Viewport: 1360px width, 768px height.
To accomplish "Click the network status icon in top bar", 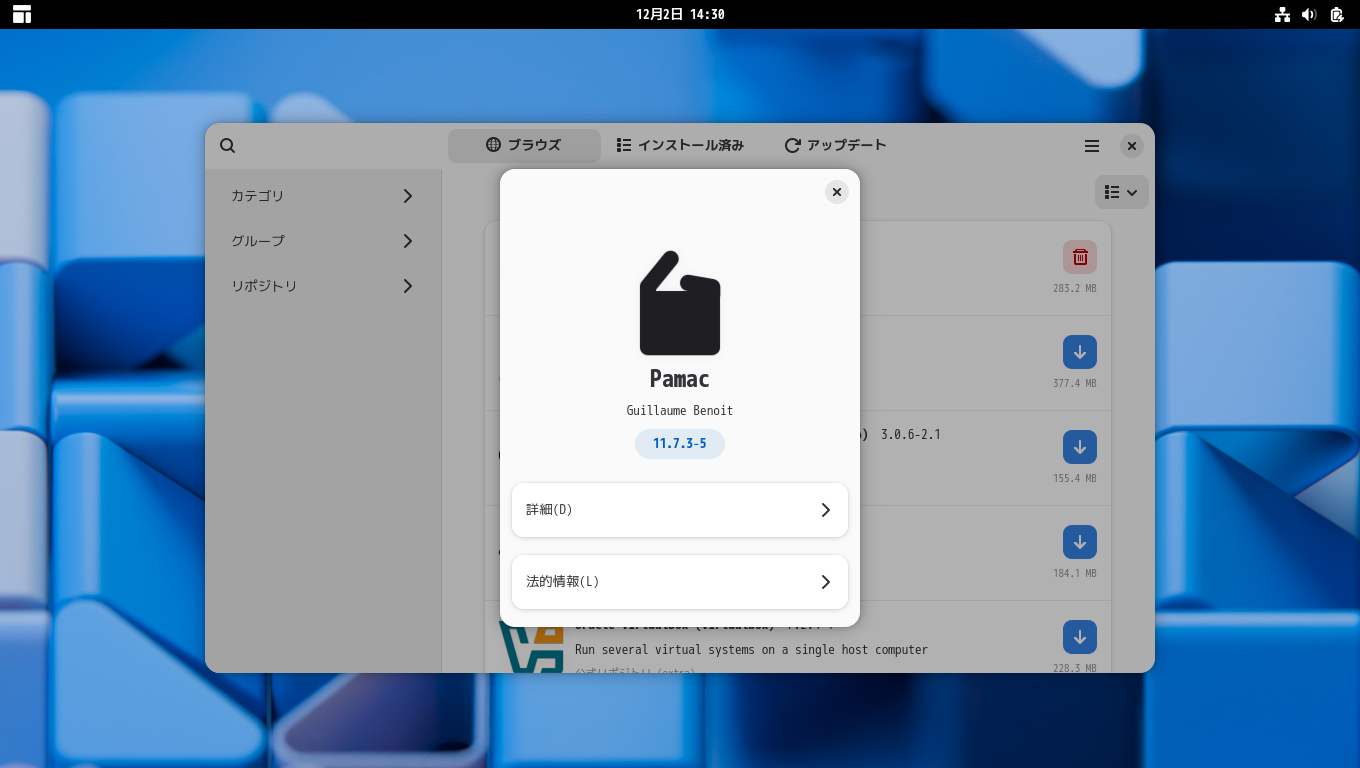I will tap(1282, 14).
